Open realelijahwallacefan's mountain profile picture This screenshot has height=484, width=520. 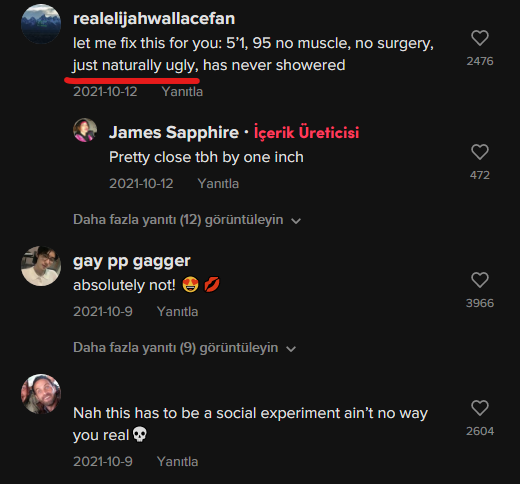pos(41,24)
